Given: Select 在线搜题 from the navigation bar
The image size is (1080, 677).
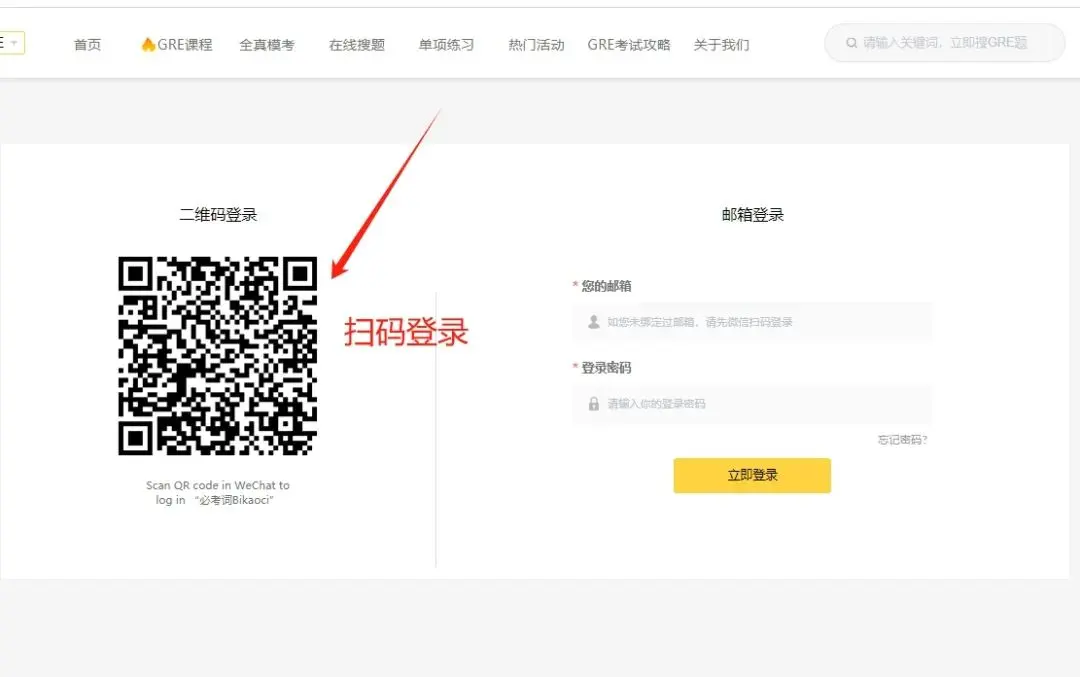Looking at the screenshot, I should click(x=357, y=45).
